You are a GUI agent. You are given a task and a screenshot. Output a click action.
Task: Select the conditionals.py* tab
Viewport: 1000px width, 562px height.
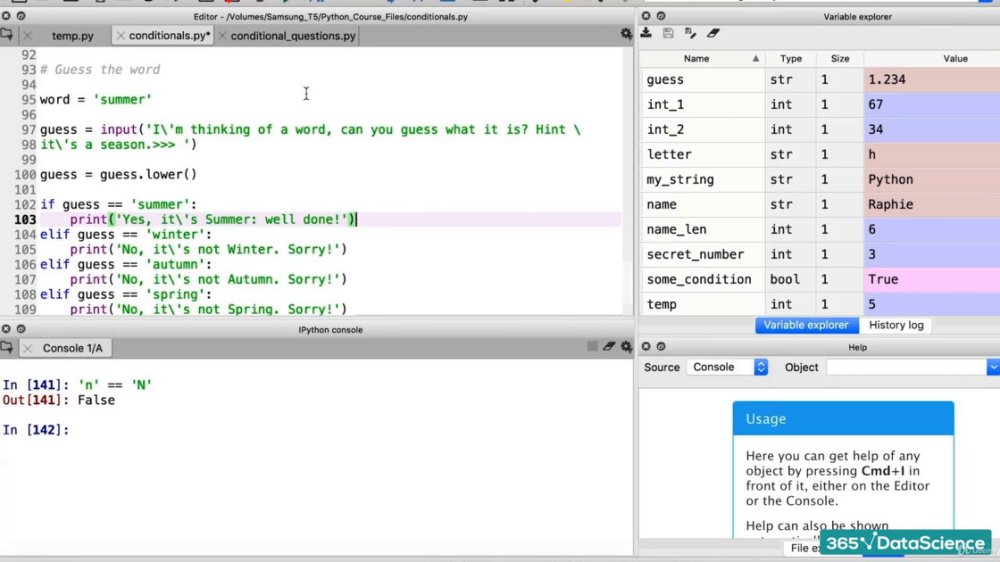click(x=169, y=36)
